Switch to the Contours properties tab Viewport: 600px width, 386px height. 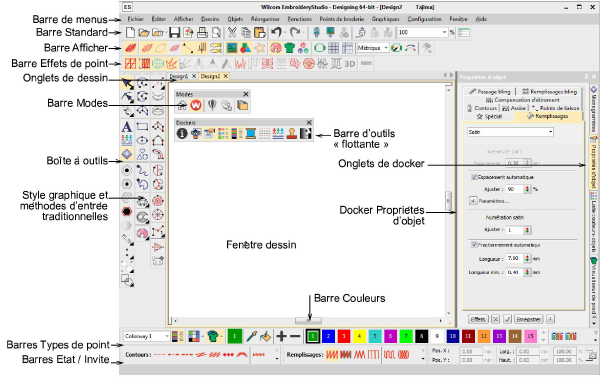[482, 108]
